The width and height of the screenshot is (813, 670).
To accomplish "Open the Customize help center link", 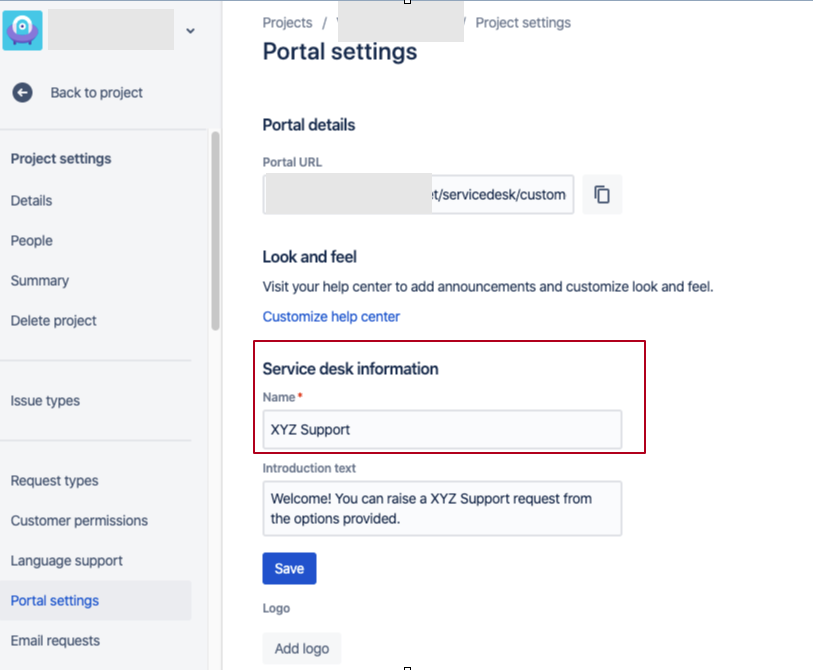I will 331,316.
